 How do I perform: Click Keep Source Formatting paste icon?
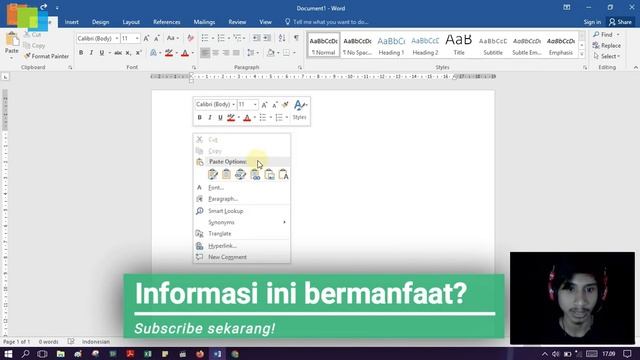(213, 175)
